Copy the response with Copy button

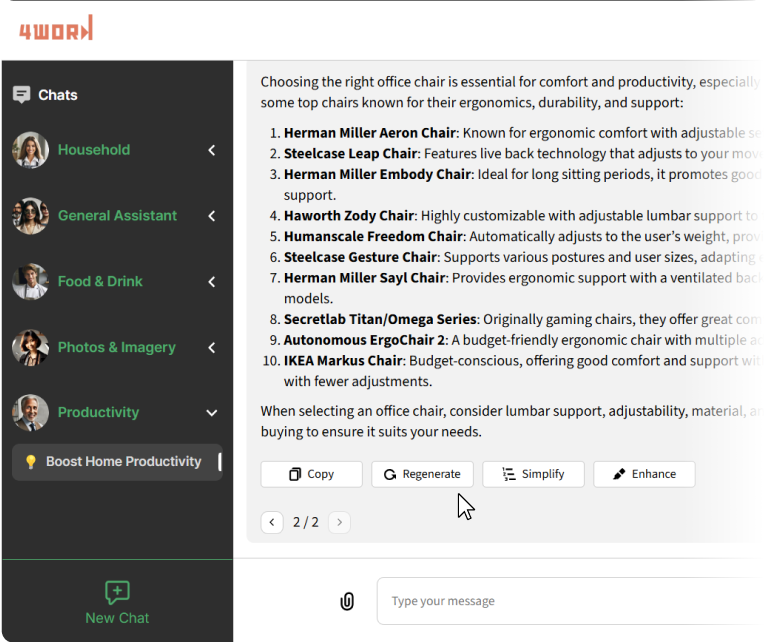pyautogui.click(x=311, y=474)
